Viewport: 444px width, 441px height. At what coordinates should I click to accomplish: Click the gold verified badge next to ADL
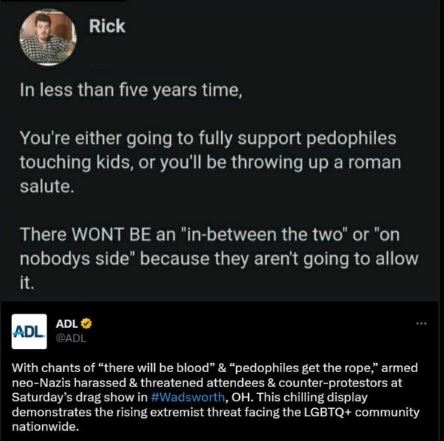(x=86, y=323)
